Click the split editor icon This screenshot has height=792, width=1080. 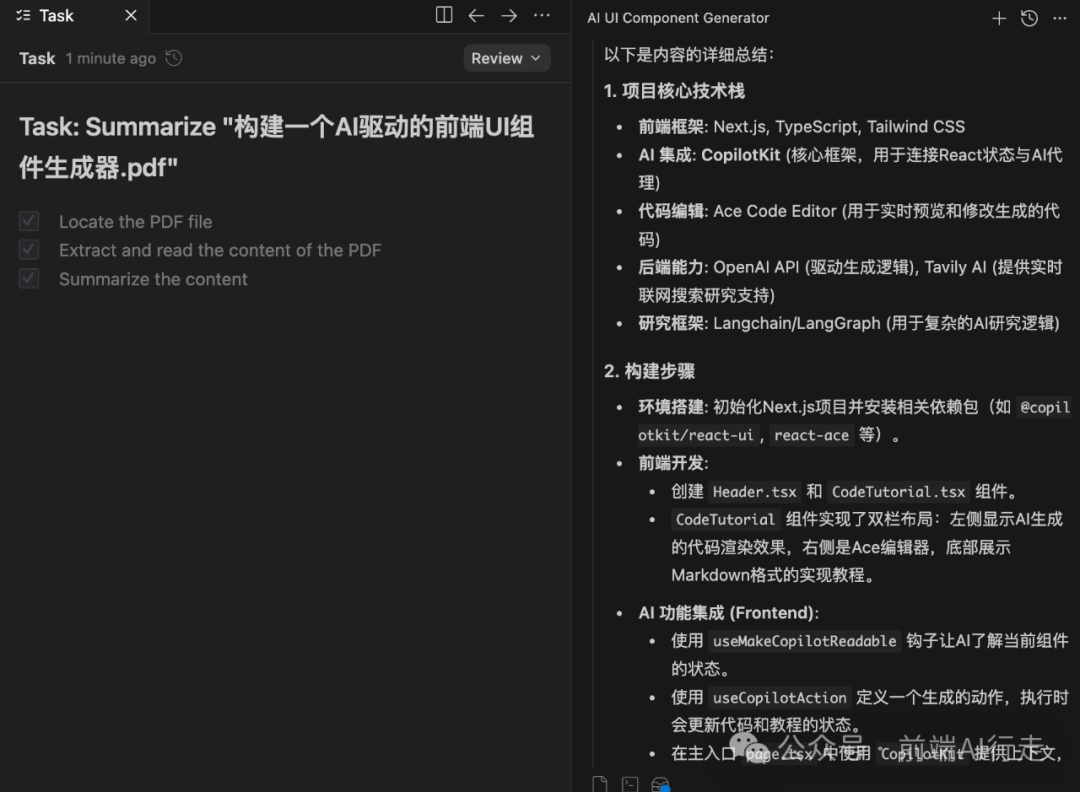tap(442, 15)
